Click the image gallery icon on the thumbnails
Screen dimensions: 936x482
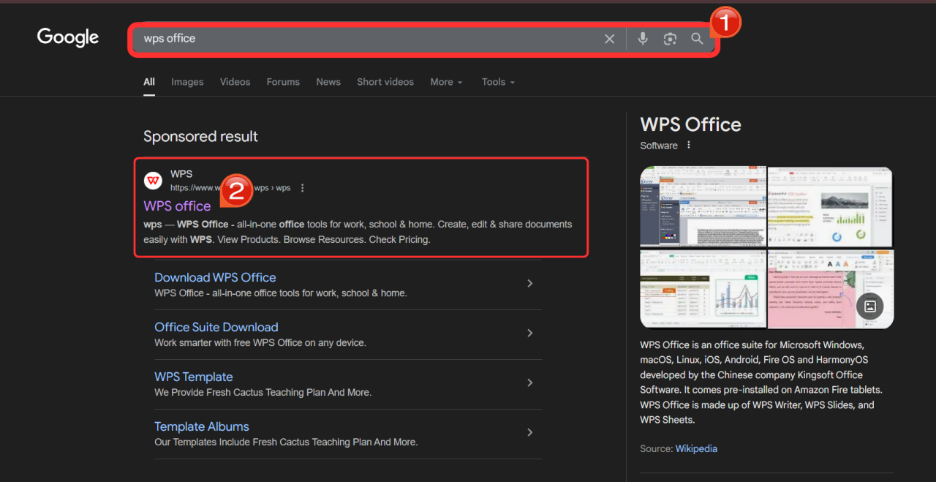click(870, 306)
